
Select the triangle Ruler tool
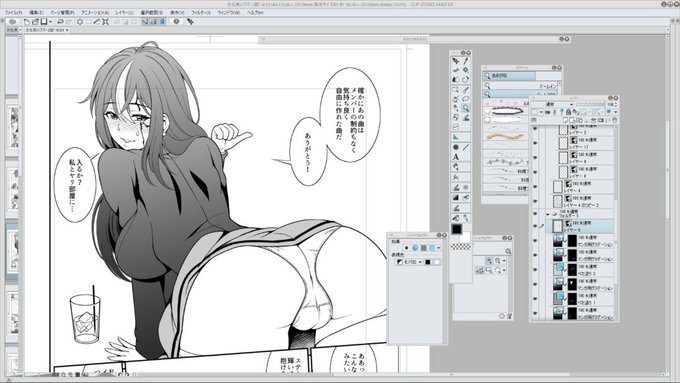455,137
